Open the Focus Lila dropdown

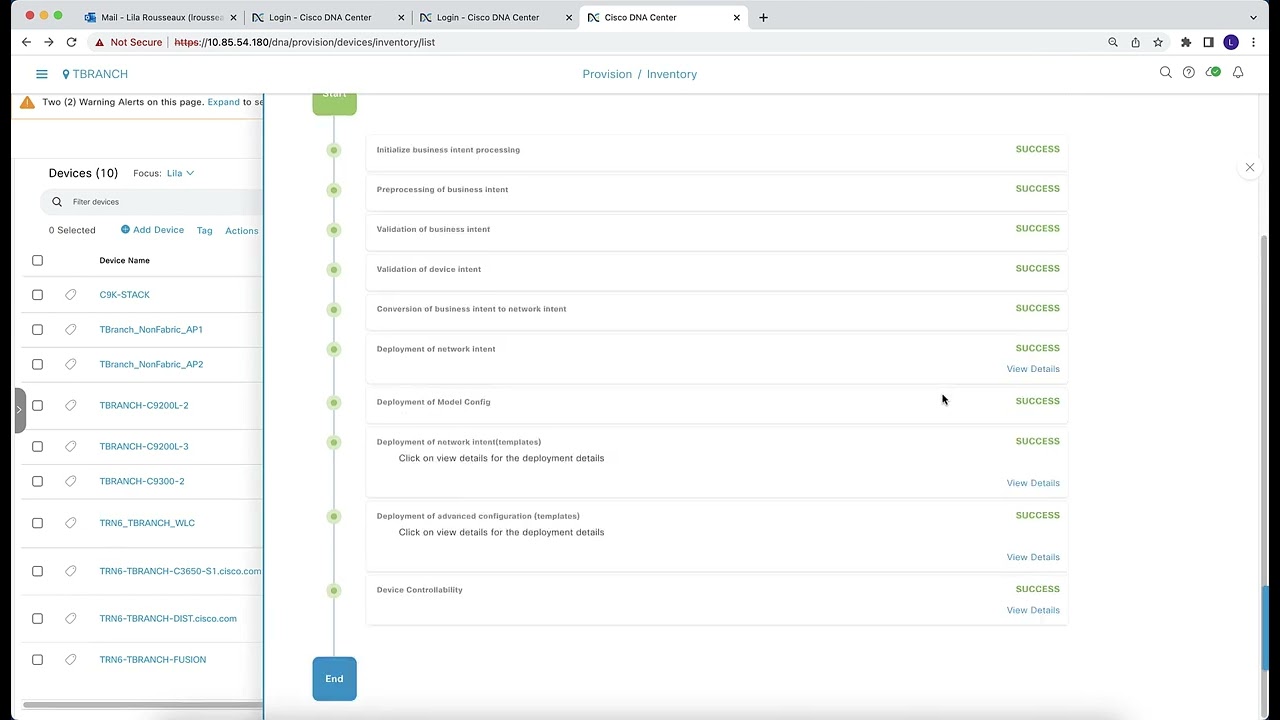[180, 173]
